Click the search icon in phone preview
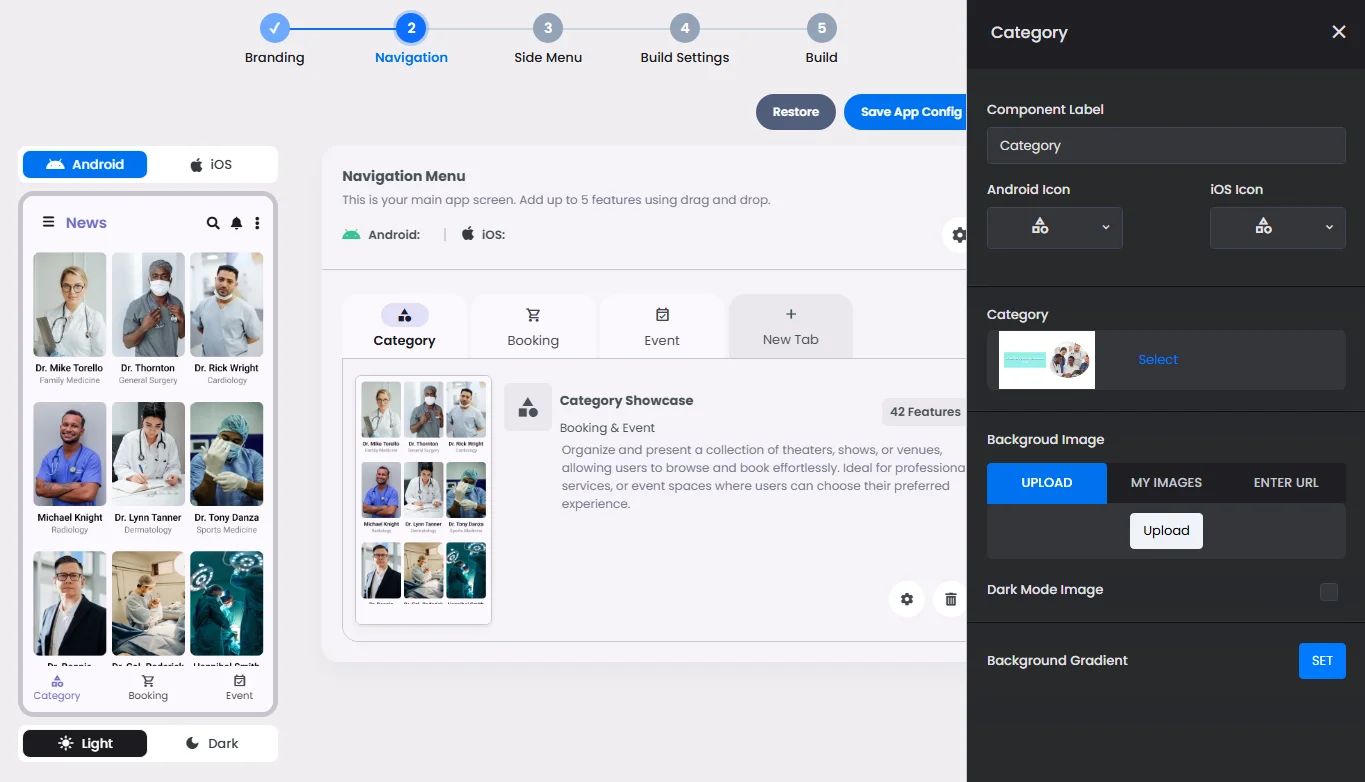1365x782 pixels. pos(213,223)
